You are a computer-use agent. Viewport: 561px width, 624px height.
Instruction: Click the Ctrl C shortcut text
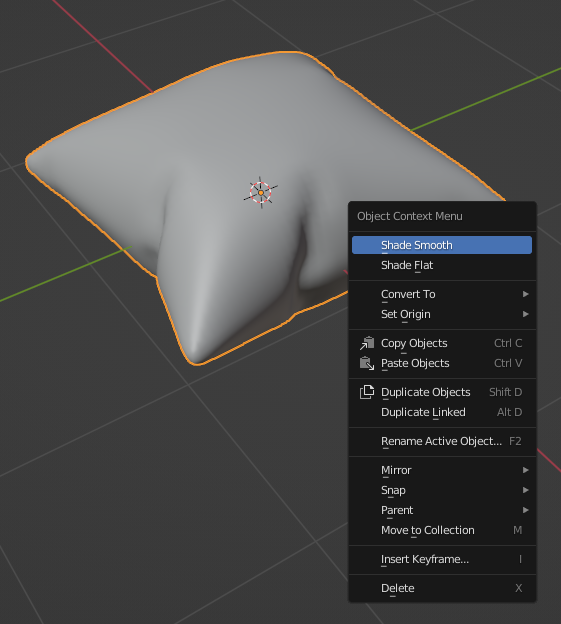pyautogui.click(x=508, y=343)
